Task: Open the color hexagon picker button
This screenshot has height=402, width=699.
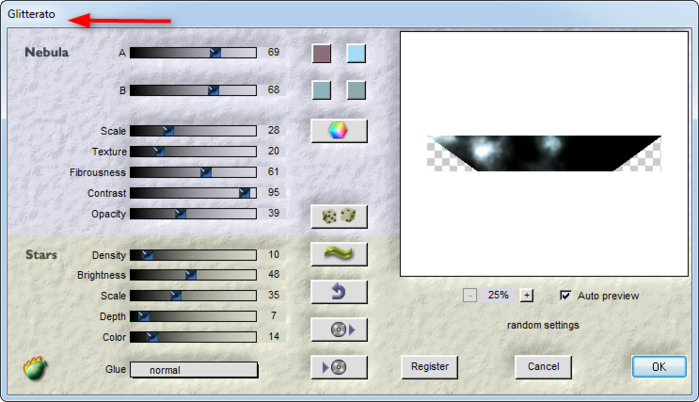Action: pyautogui.click(x=339, y=131)
